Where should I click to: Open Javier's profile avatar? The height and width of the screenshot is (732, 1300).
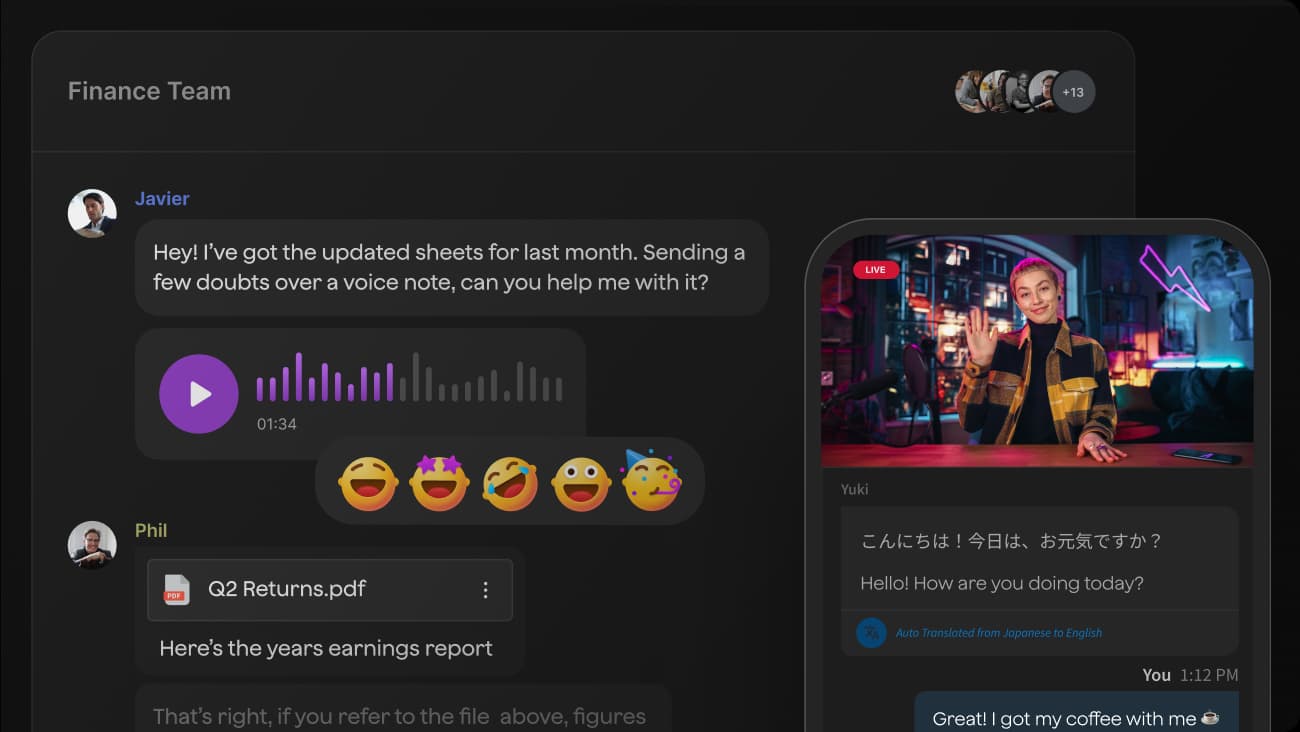click(92, 213)
